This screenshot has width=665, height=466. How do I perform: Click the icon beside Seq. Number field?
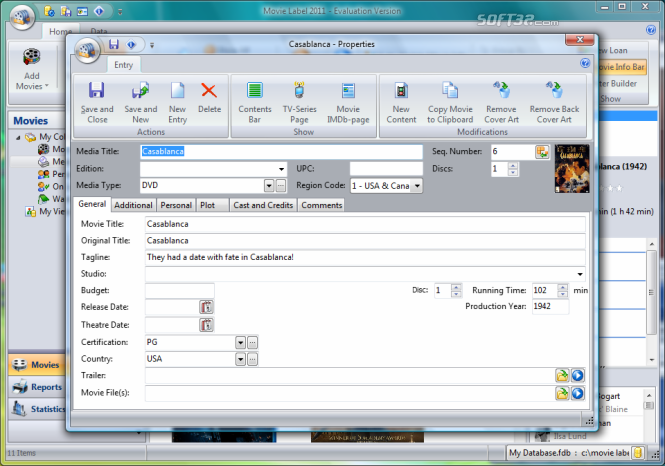pos(542,151)
